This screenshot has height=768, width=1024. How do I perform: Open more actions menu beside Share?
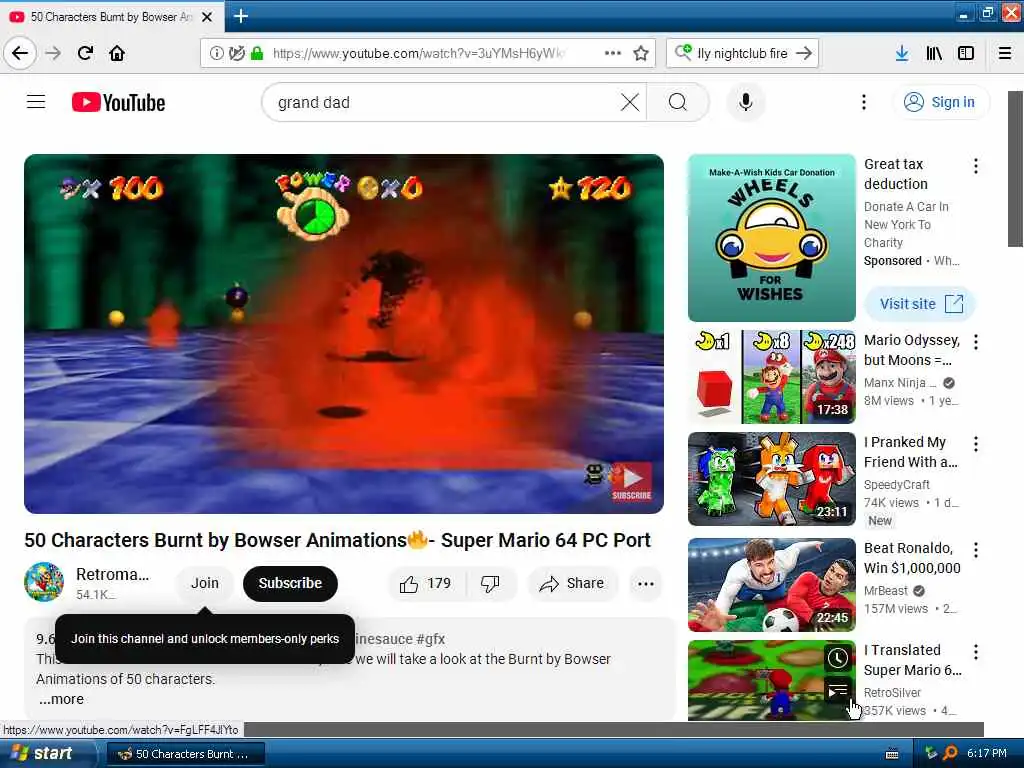(x=645, y=583)
